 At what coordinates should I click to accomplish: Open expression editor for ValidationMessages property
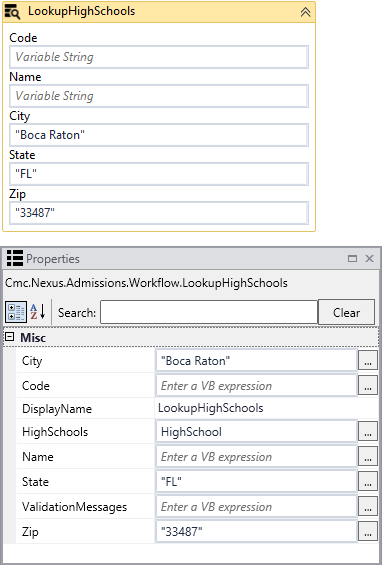coord(368,506)
